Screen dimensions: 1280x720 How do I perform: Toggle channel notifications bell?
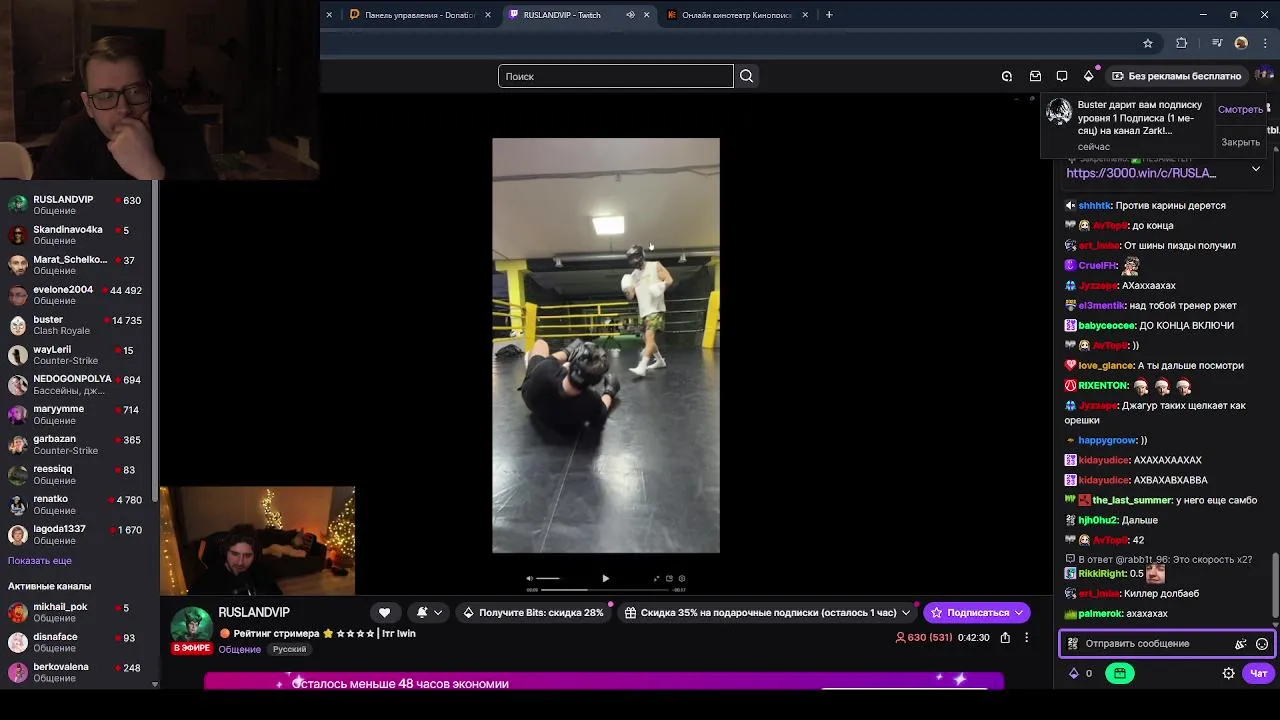pos(422,612)
